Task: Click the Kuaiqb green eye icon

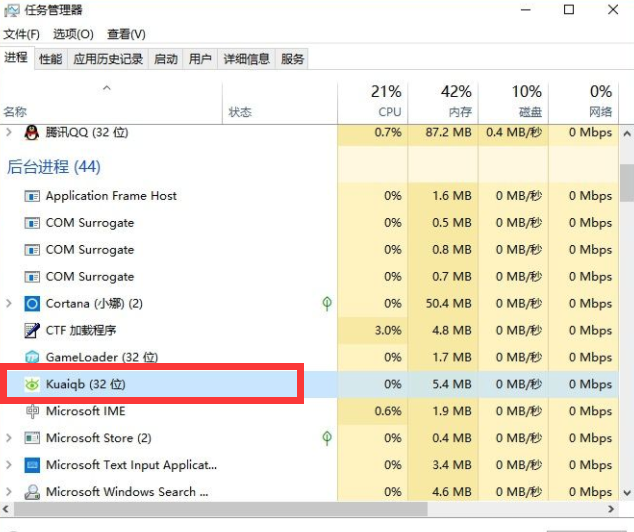Action: 32,384
